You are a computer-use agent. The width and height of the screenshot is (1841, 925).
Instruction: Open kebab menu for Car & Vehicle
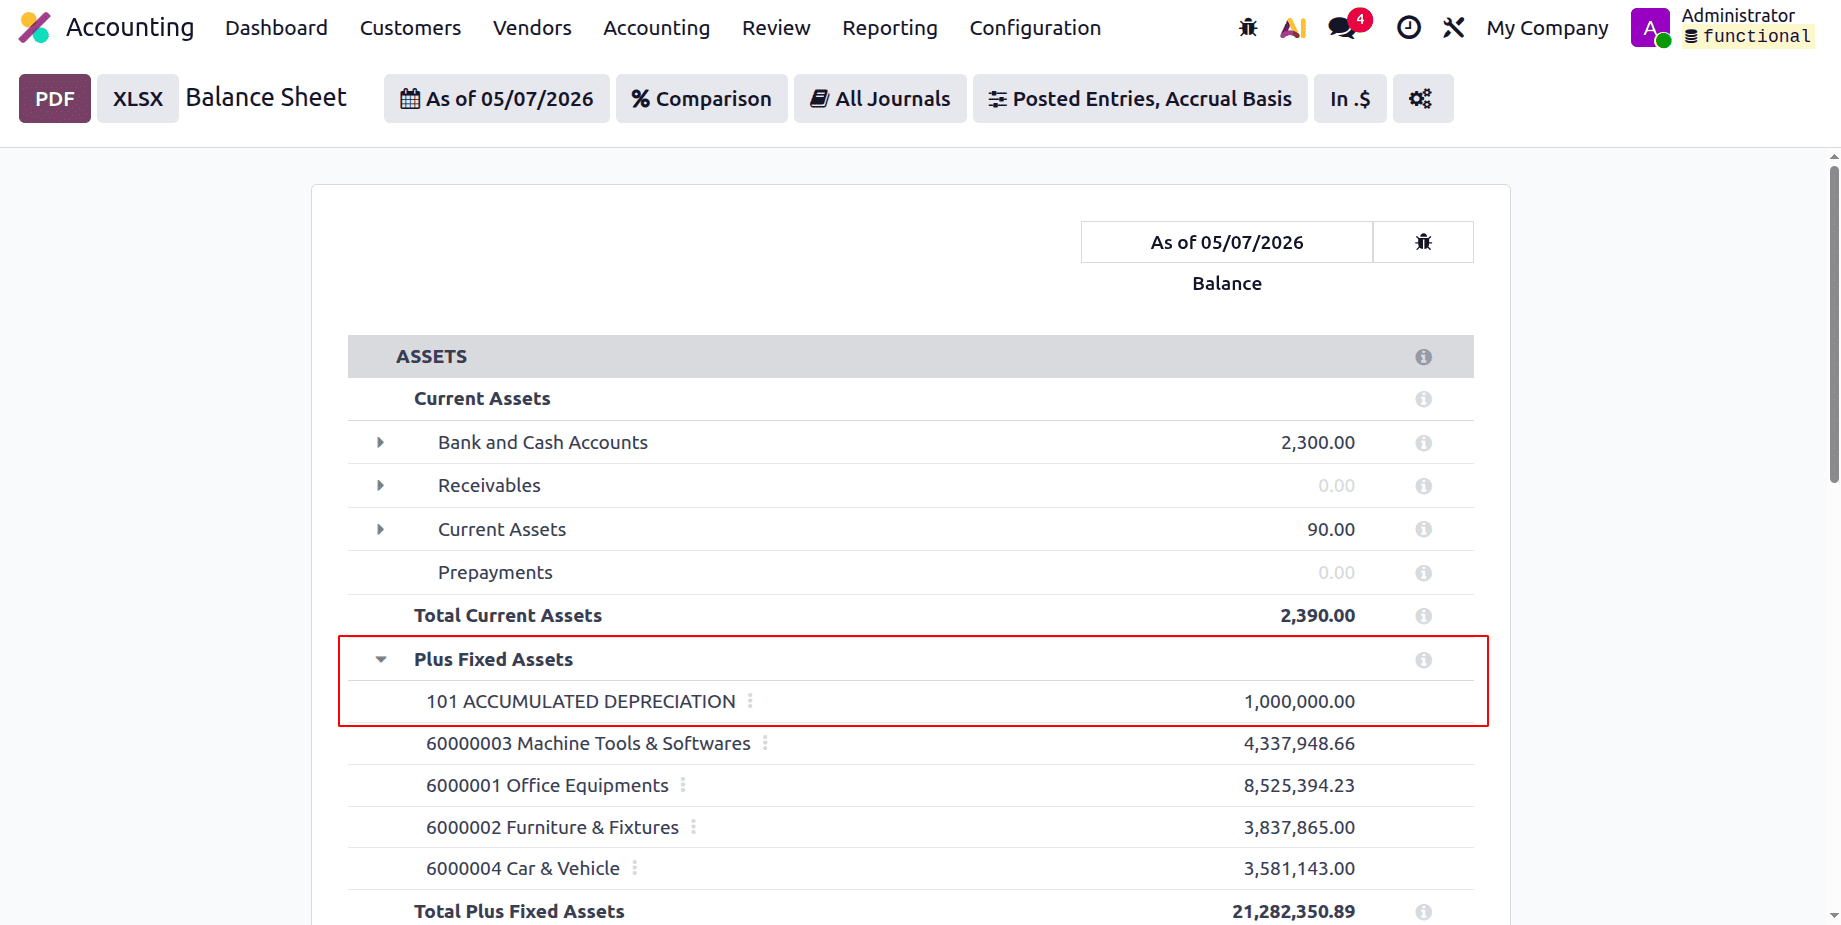(635, 868)
